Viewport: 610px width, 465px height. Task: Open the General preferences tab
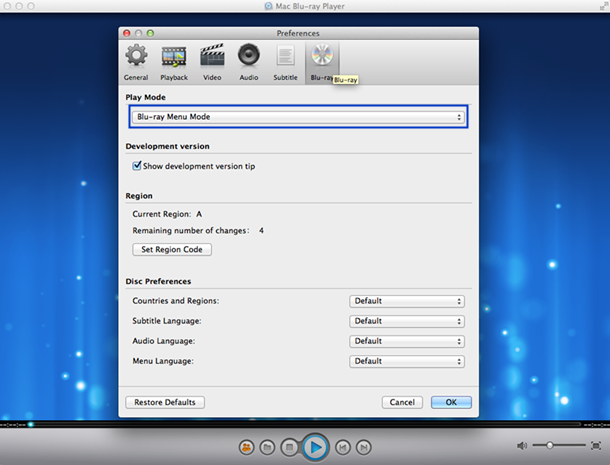[x=136, y=62]
